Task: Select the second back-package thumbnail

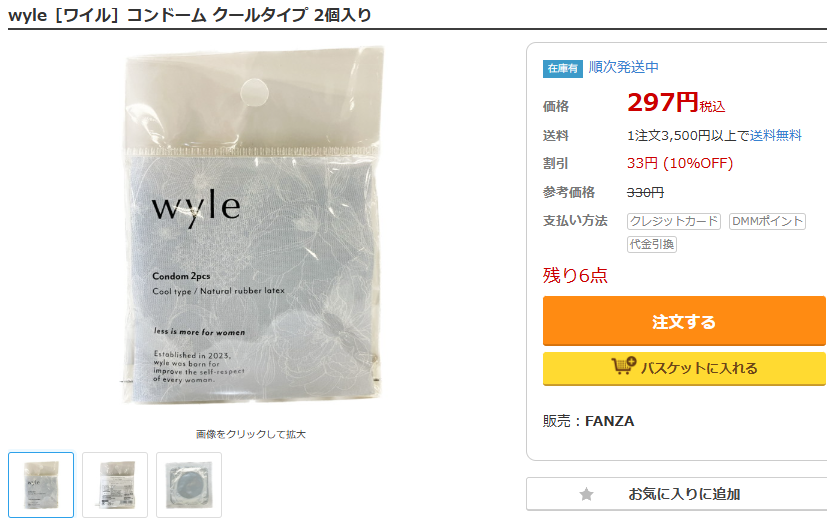Action: [115, 484]
